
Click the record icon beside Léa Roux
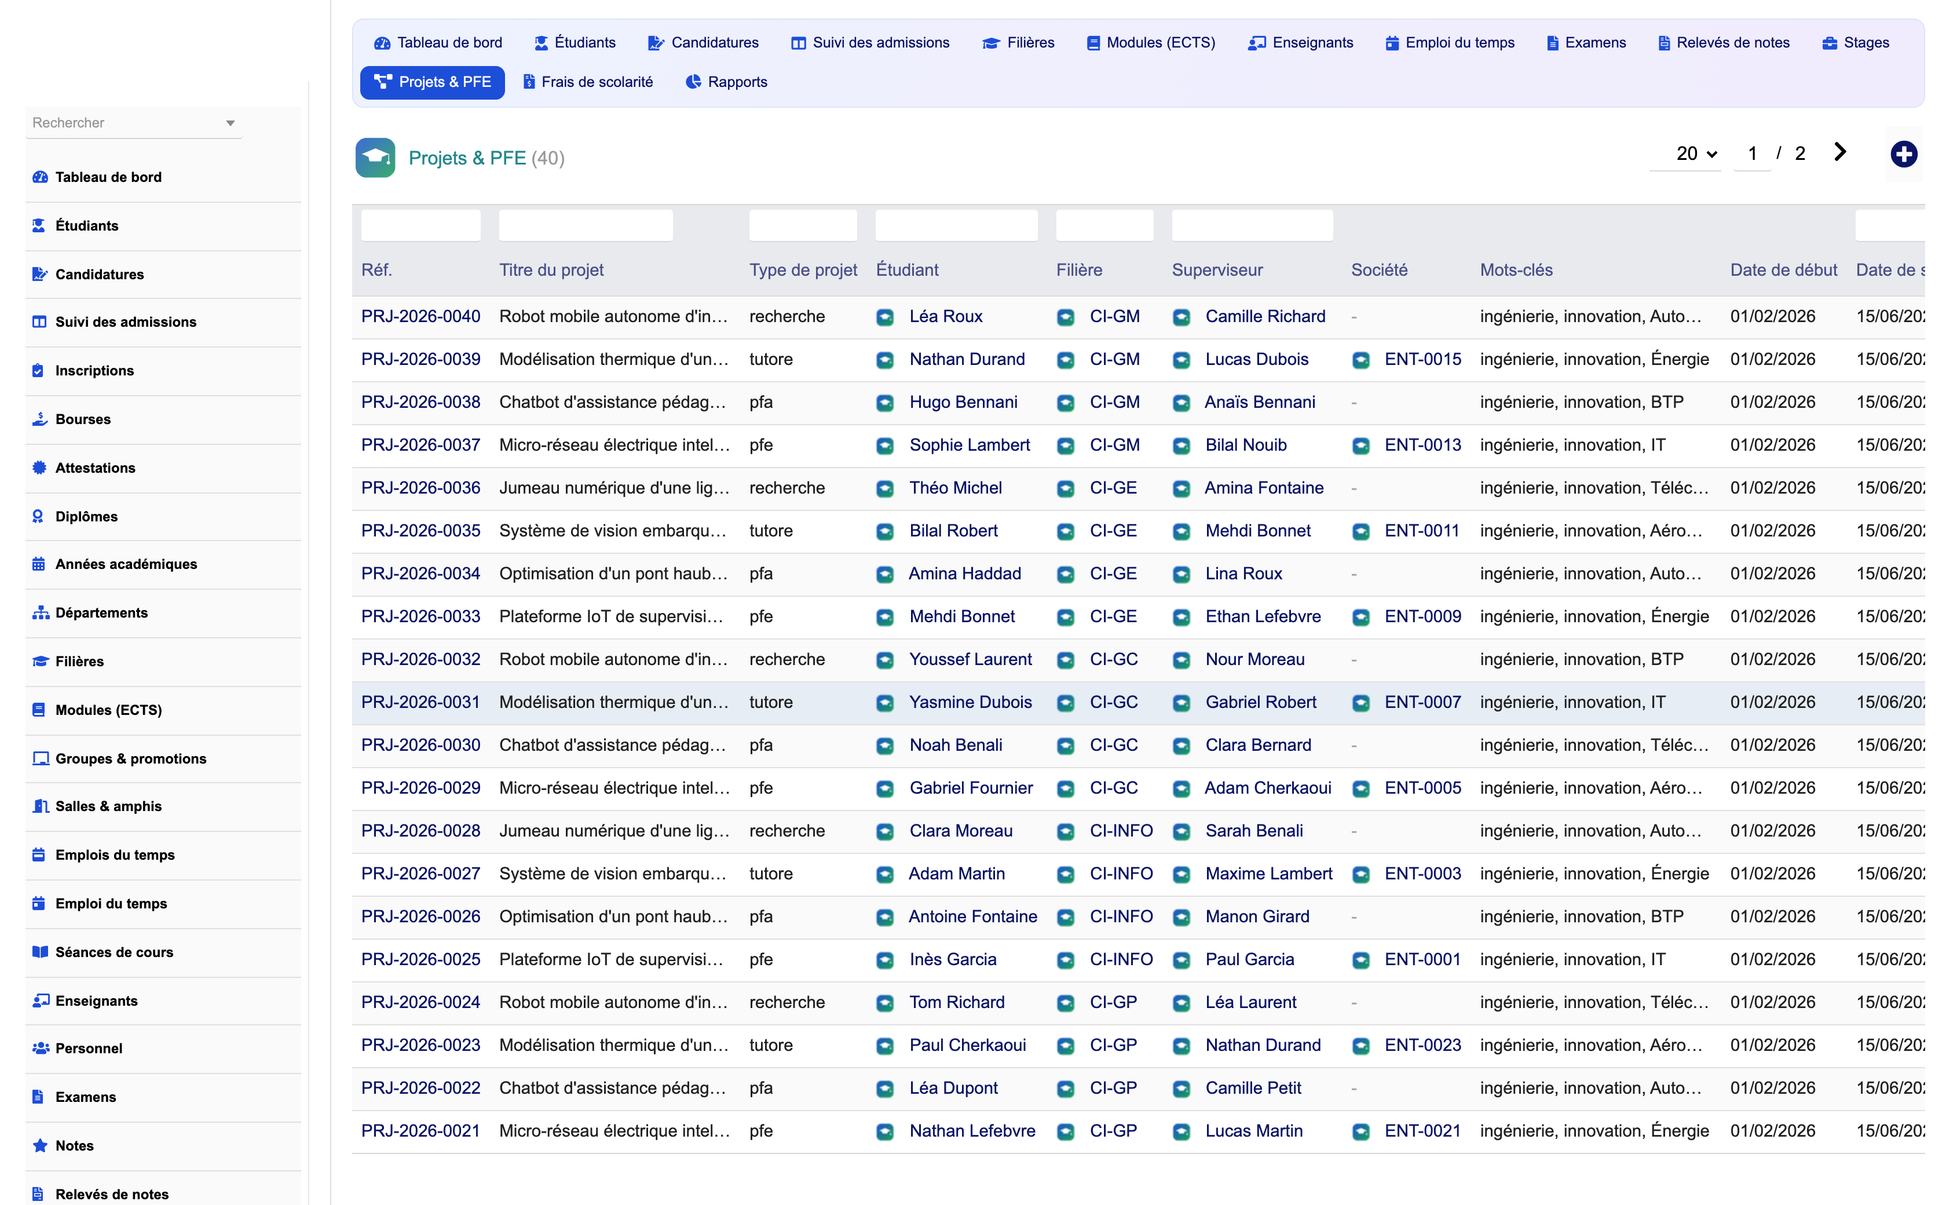885,317
